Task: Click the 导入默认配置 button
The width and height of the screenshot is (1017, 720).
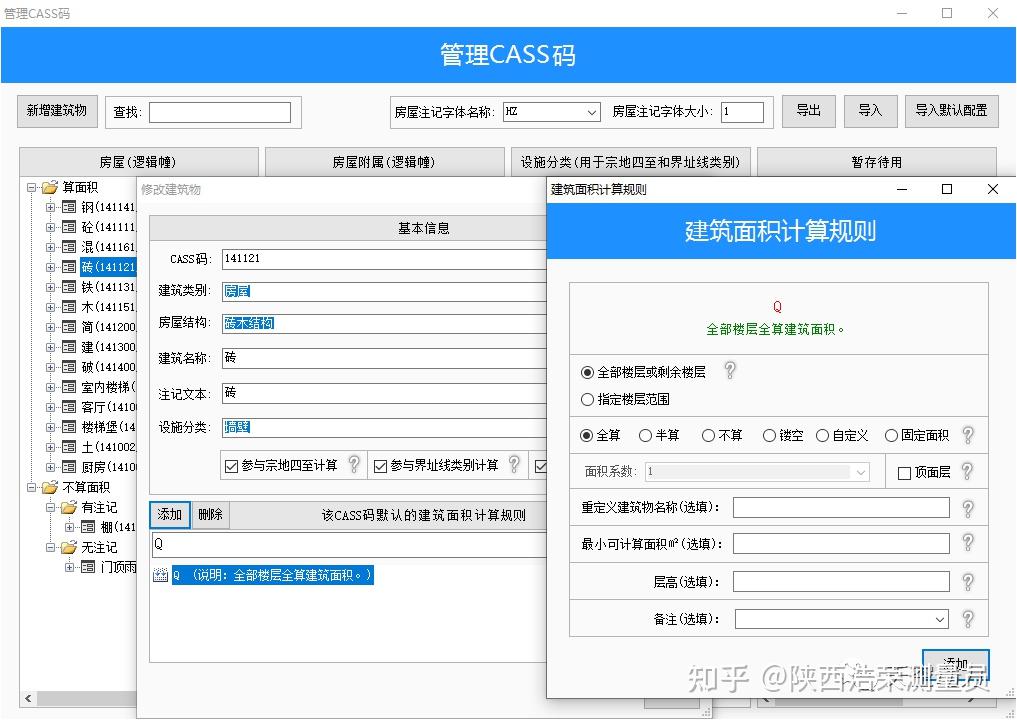Action: pos(951,111)
